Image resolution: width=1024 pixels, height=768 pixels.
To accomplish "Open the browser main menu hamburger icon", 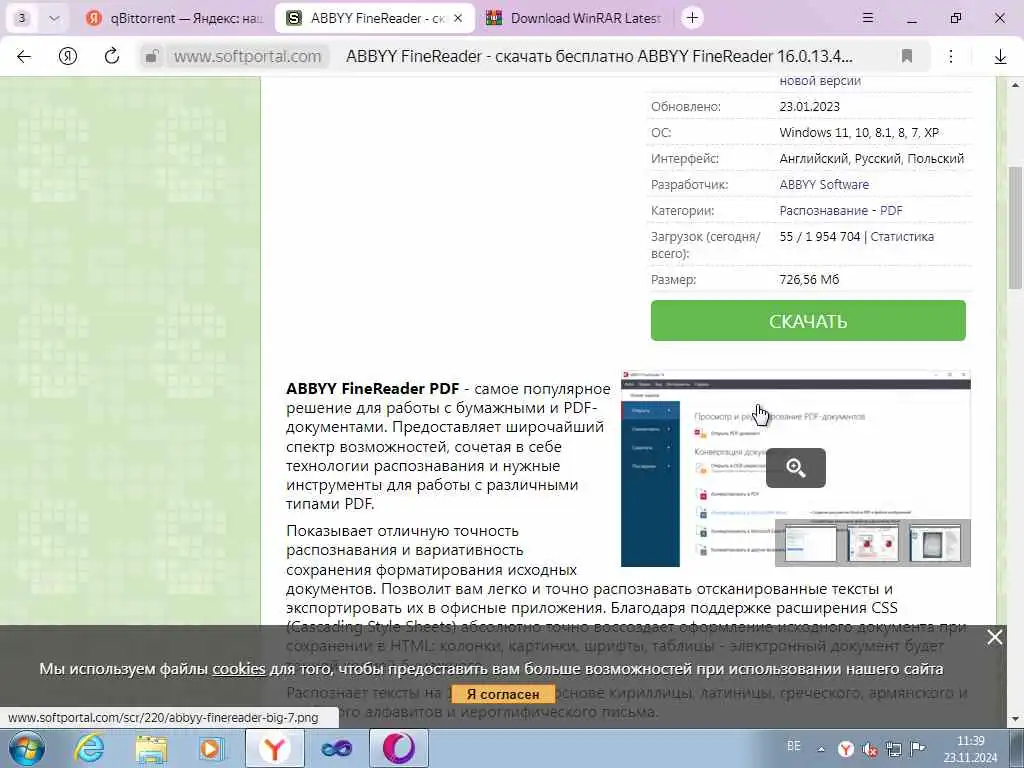I will (868, 18).
